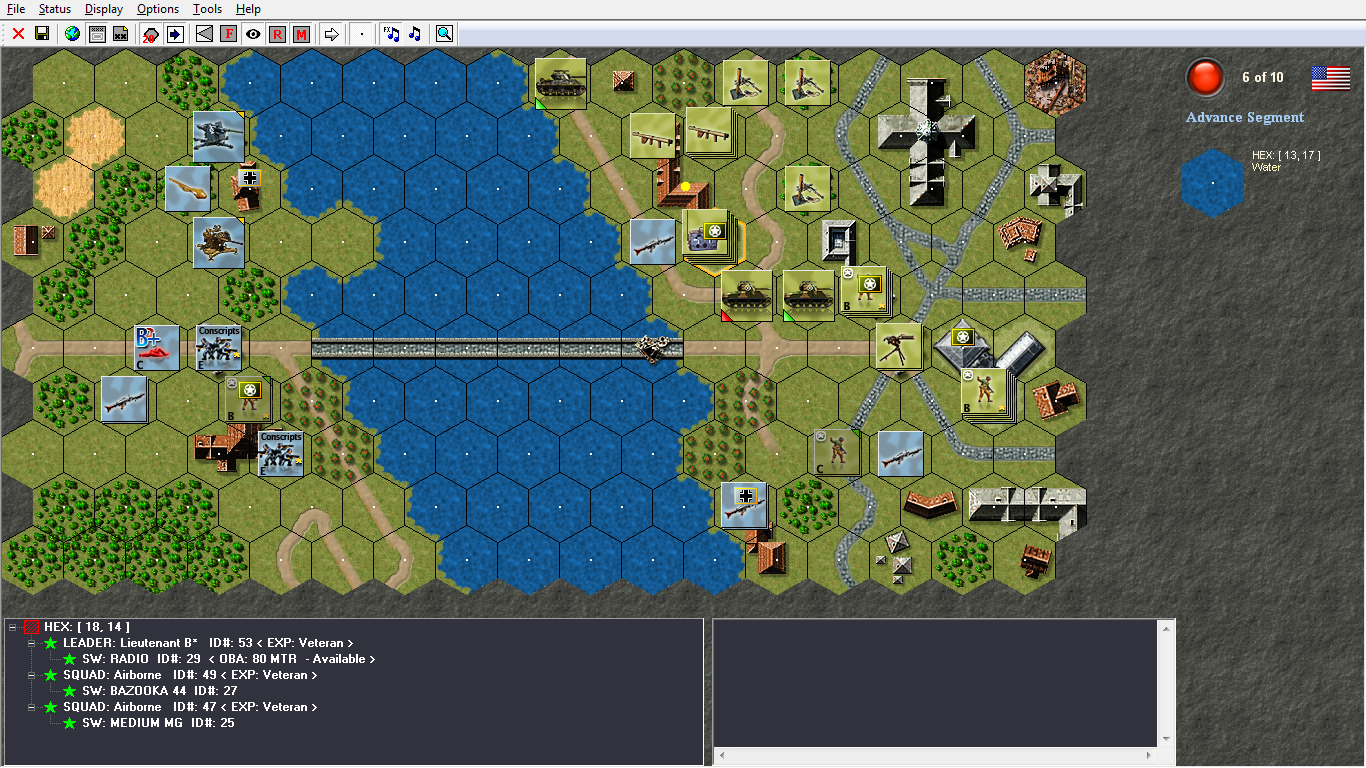Select the panzerfaust counter near the wheat field
The width and height of the screenshot is (1366, 768).
click(x=188, y=188)
